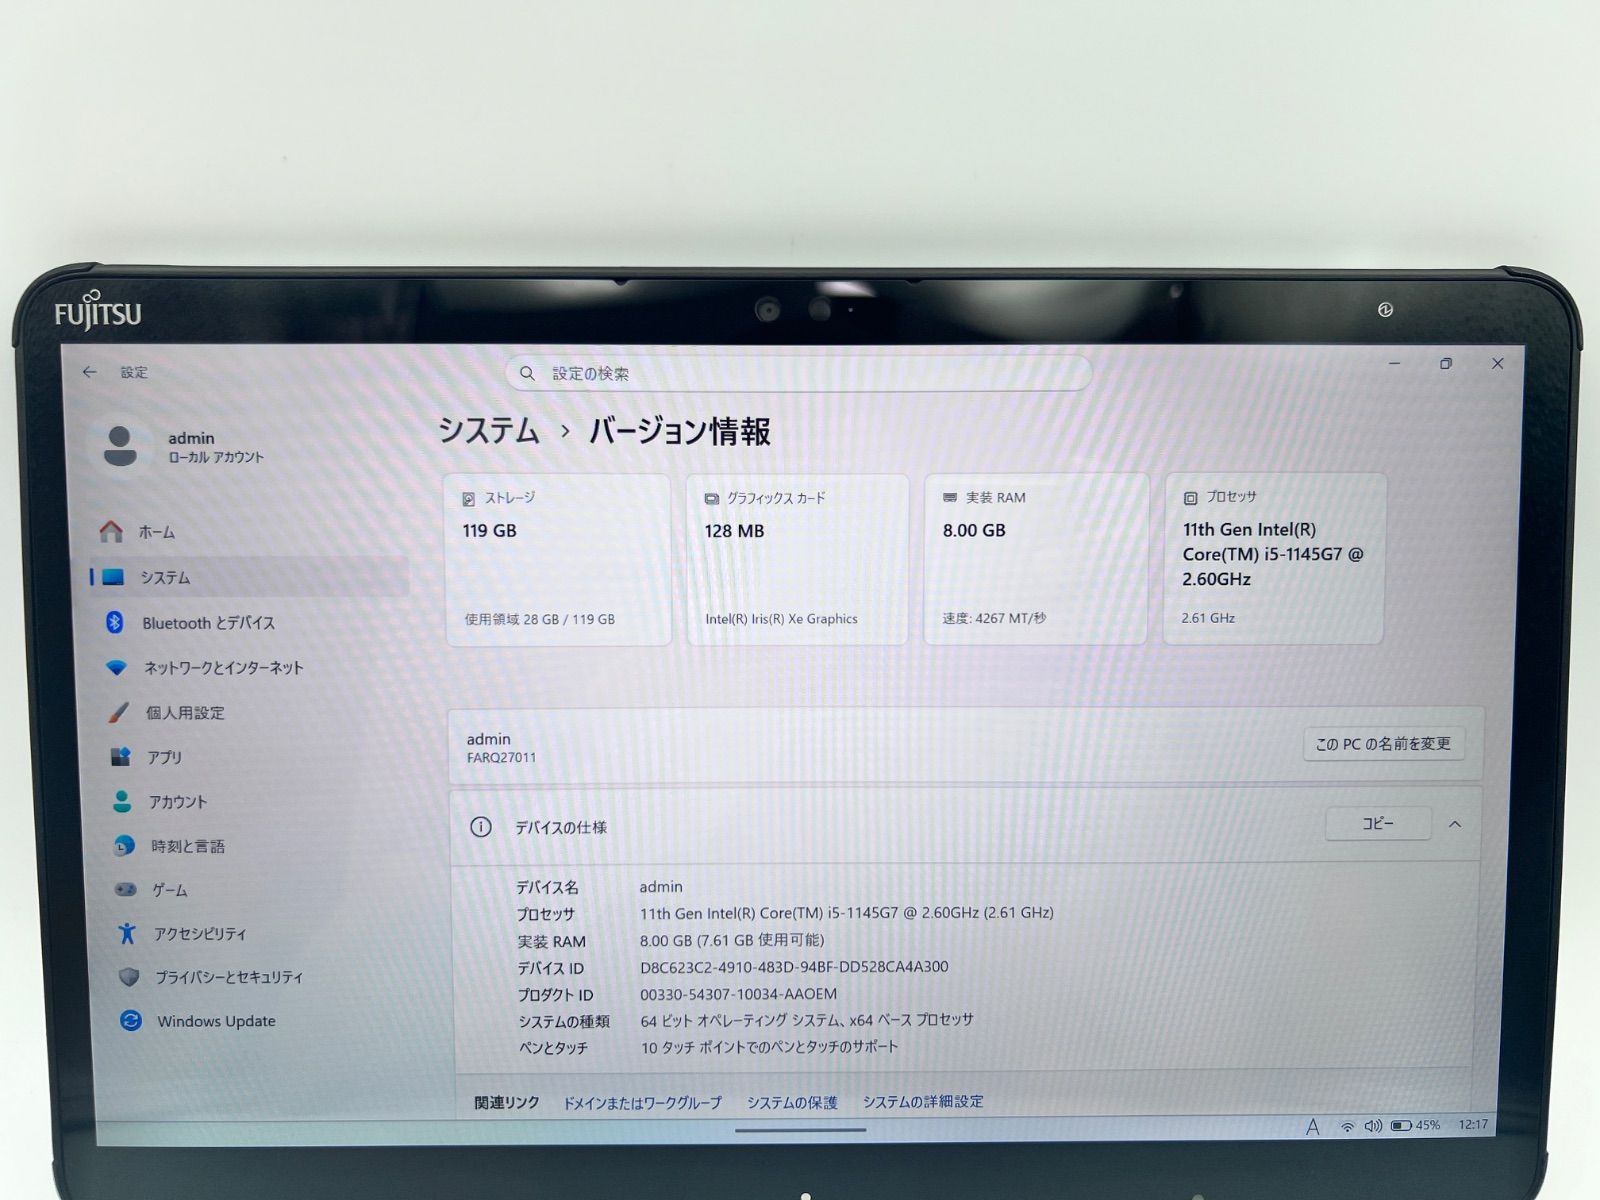Click the 12:17 clock in taskbar
Viewport: 1600px width, 1200px height.
pyautogui.click(x=1473, y=1124)
